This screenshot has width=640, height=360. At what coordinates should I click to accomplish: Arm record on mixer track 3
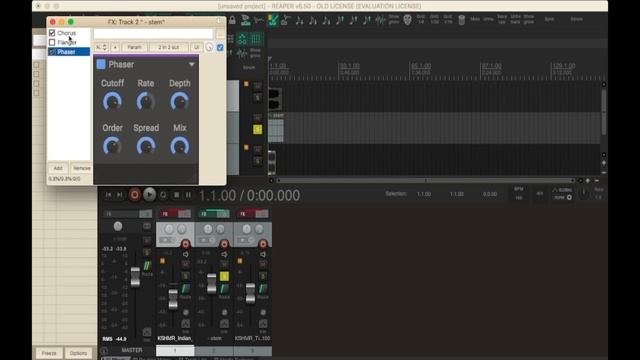tap(263, 244)
